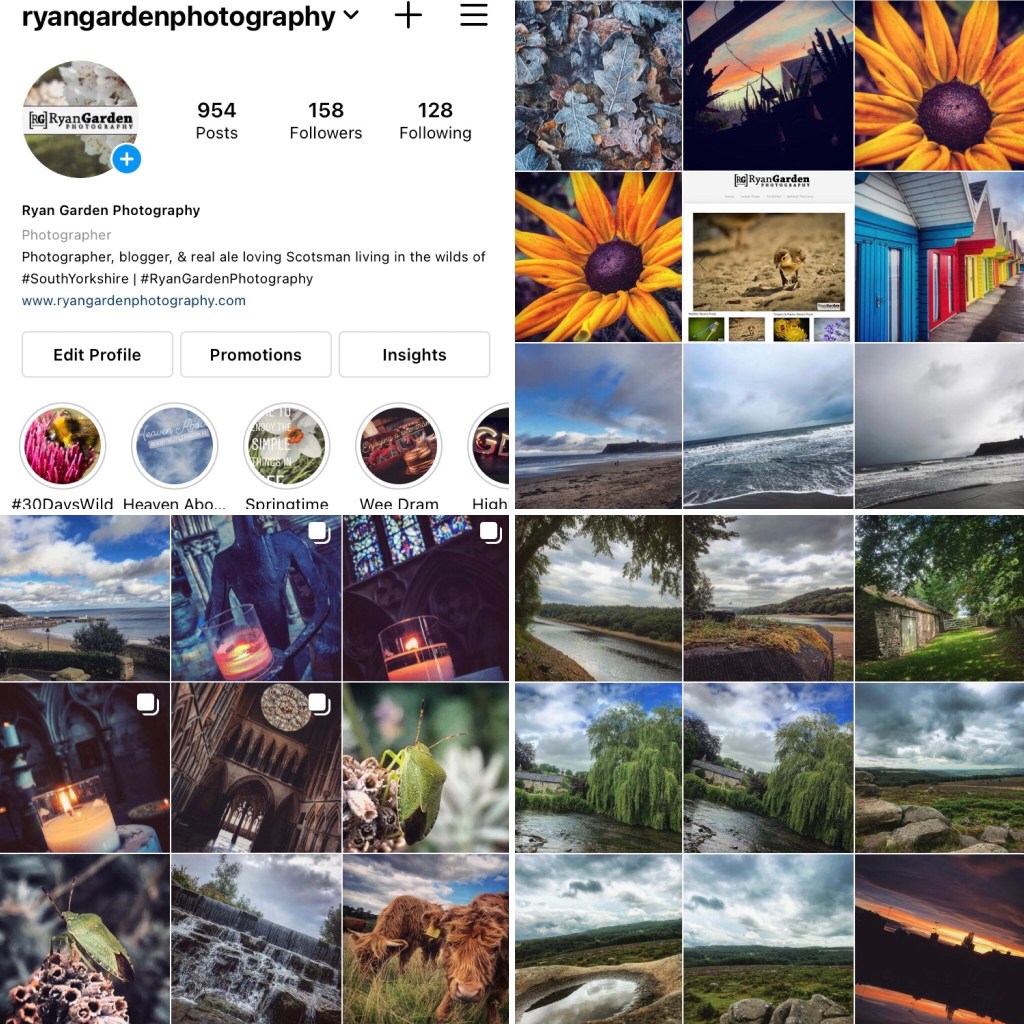View the 158 Followers list

click(326, 120)
